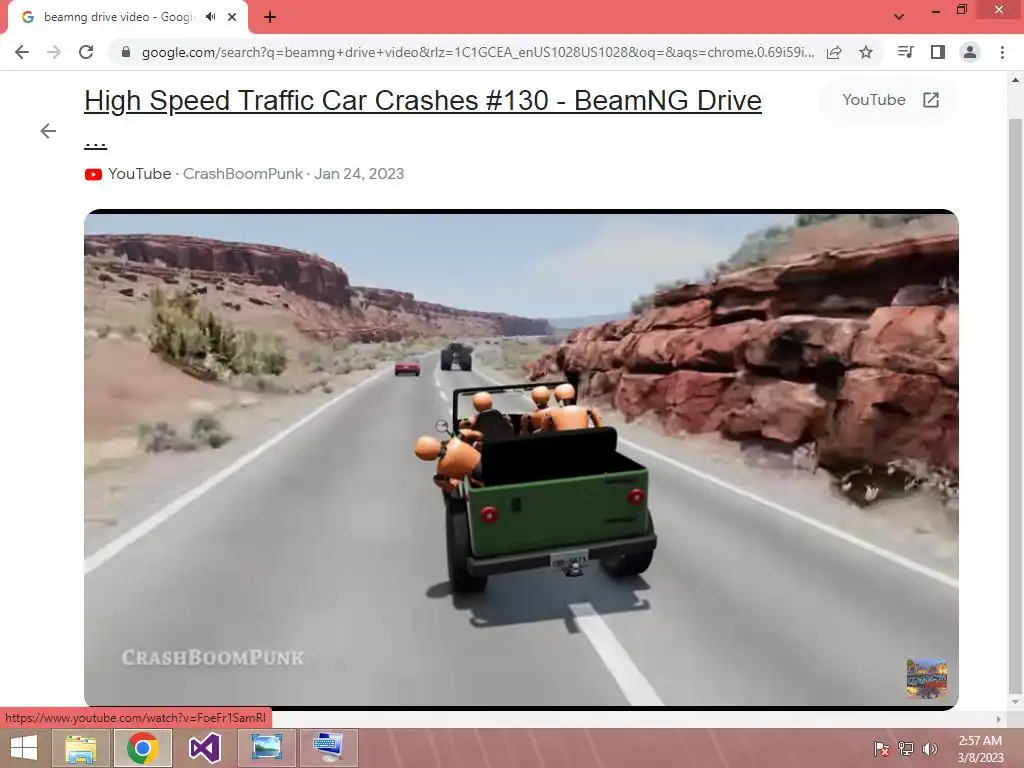Mute the tab via its speaker icon
The height and width of the screenshot is (768, 1024).
pyautogui.click(x=210, y=17)
